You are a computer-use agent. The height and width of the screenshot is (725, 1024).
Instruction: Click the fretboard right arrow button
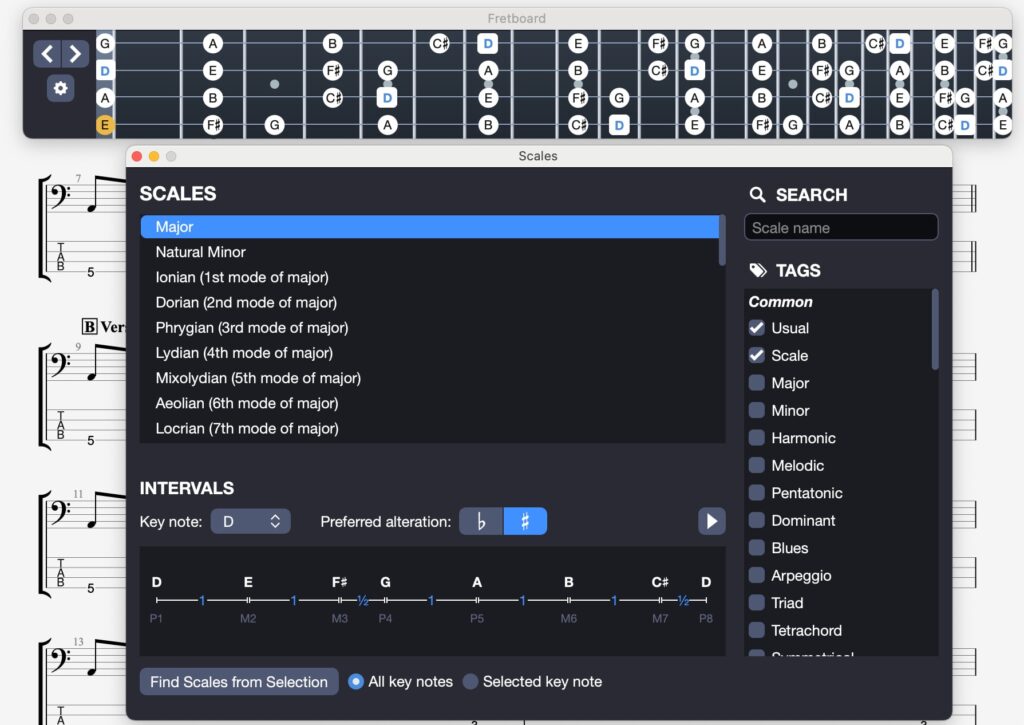coord(75,54)
